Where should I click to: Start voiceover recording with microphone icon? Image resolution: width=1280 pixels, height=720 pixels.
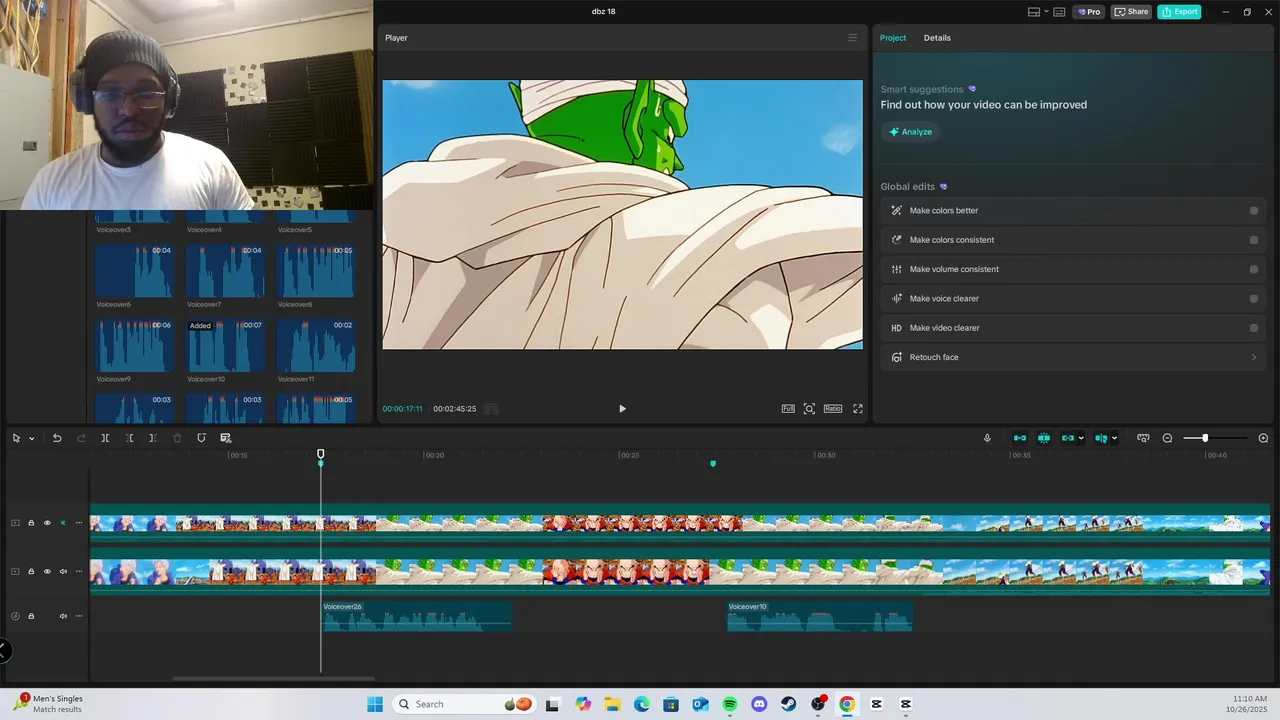[987, 438]
